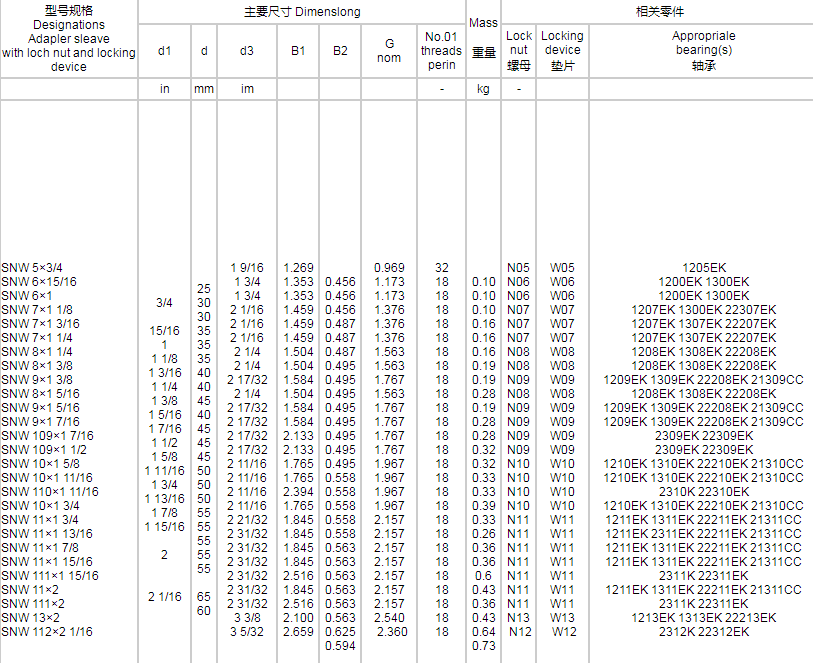Select the SNW 13×2 designation cell

(32, 618)
